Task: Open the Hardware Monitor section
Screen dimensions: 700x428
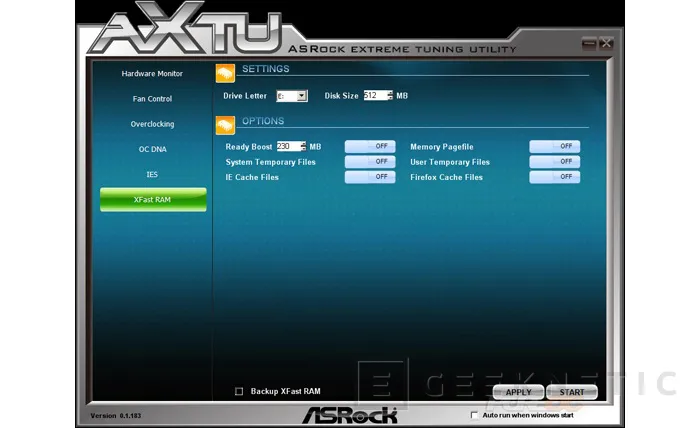Action: [152, 74]
